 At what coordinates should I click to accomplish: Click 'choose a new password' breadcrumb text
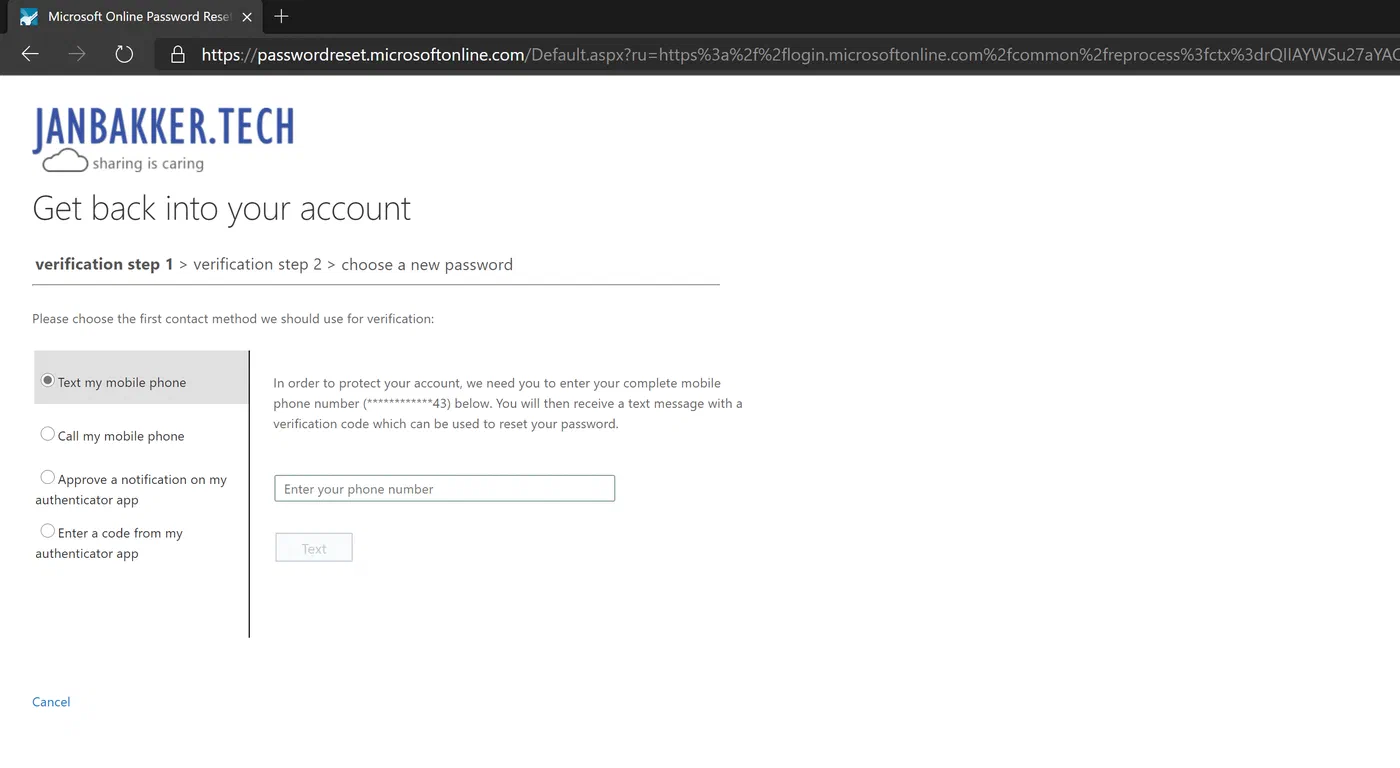click(427, 264)
